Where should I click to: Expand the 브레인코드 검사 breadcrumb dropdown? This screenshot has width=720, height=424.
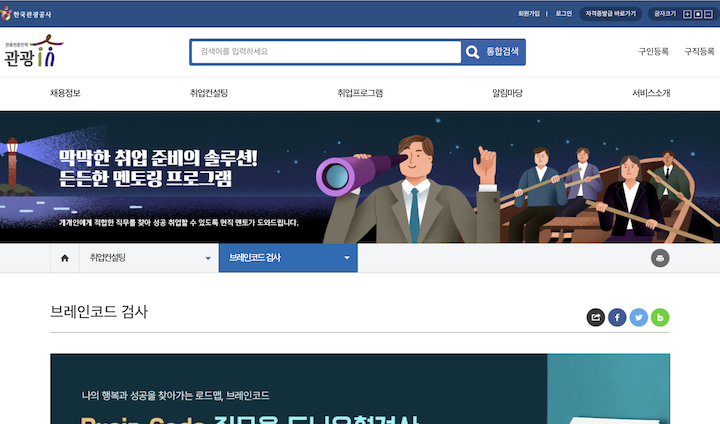pyautogui.click(x=288, y=258)
